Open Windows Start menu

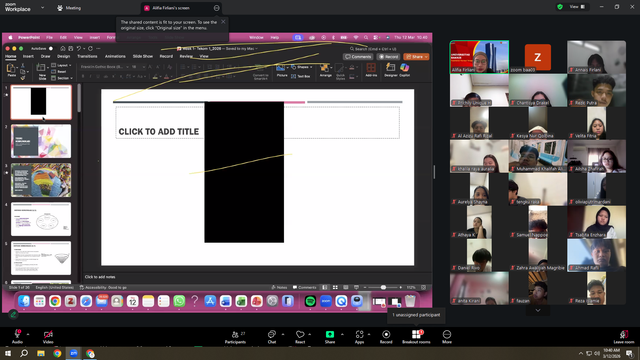tap(8, 353)
